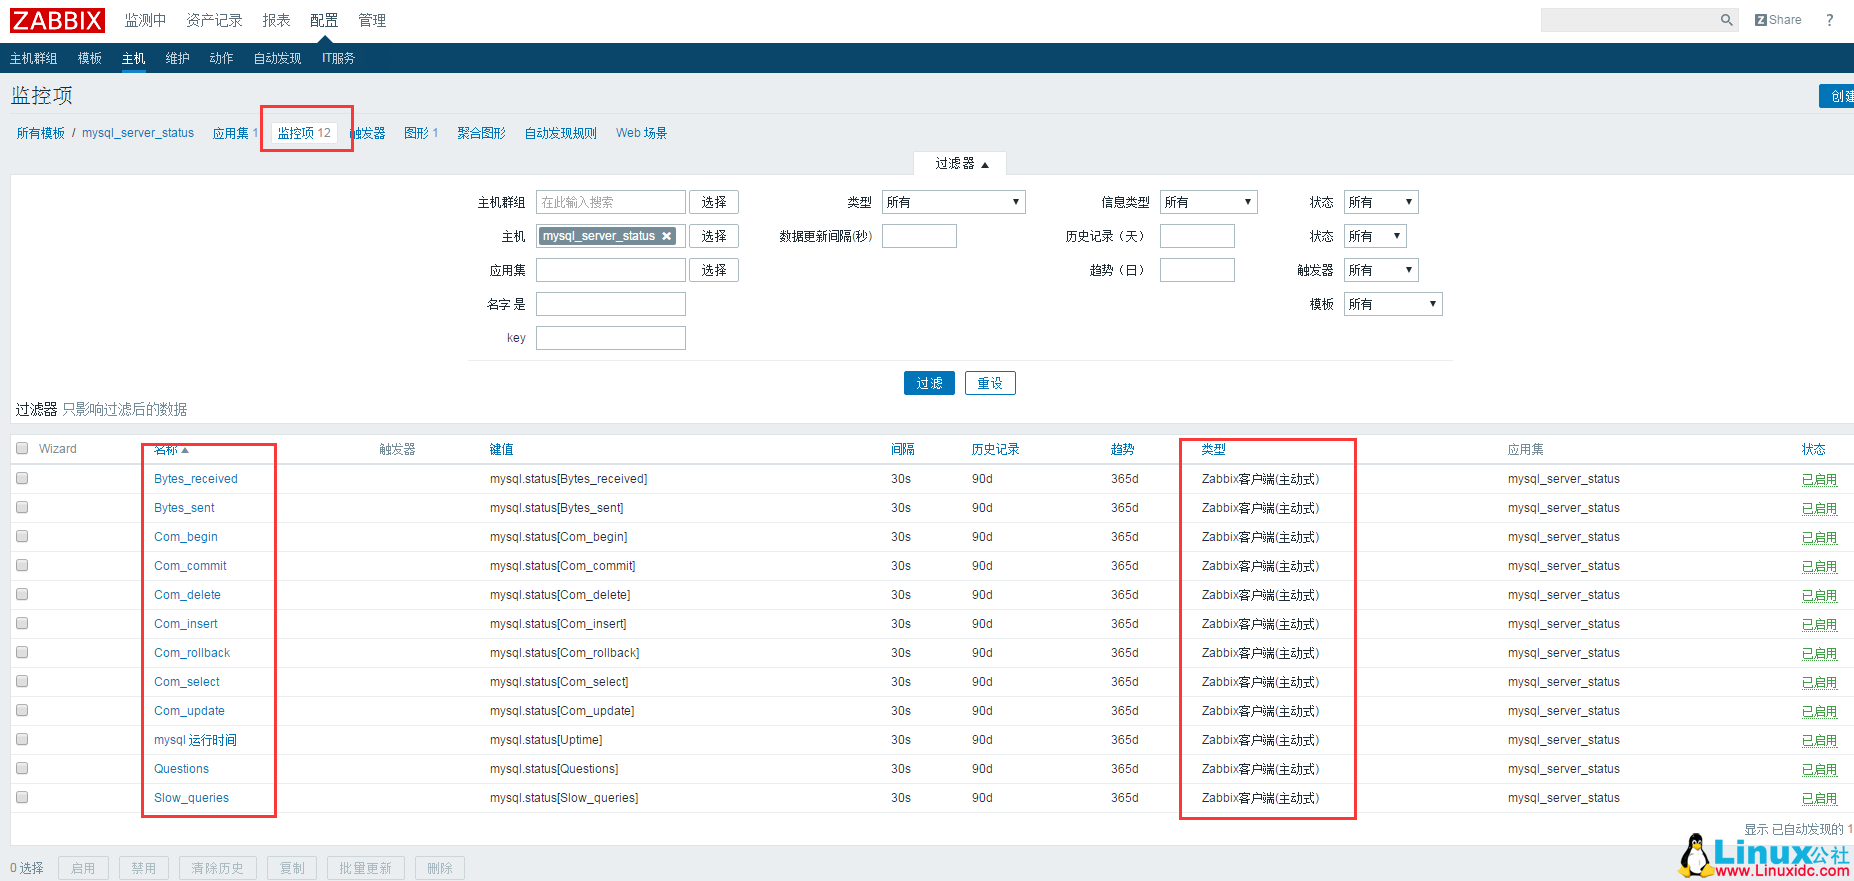This screenshot has height=881, width=1854.
Task: Click 选择 button beside 应用集
Action: 714,270
